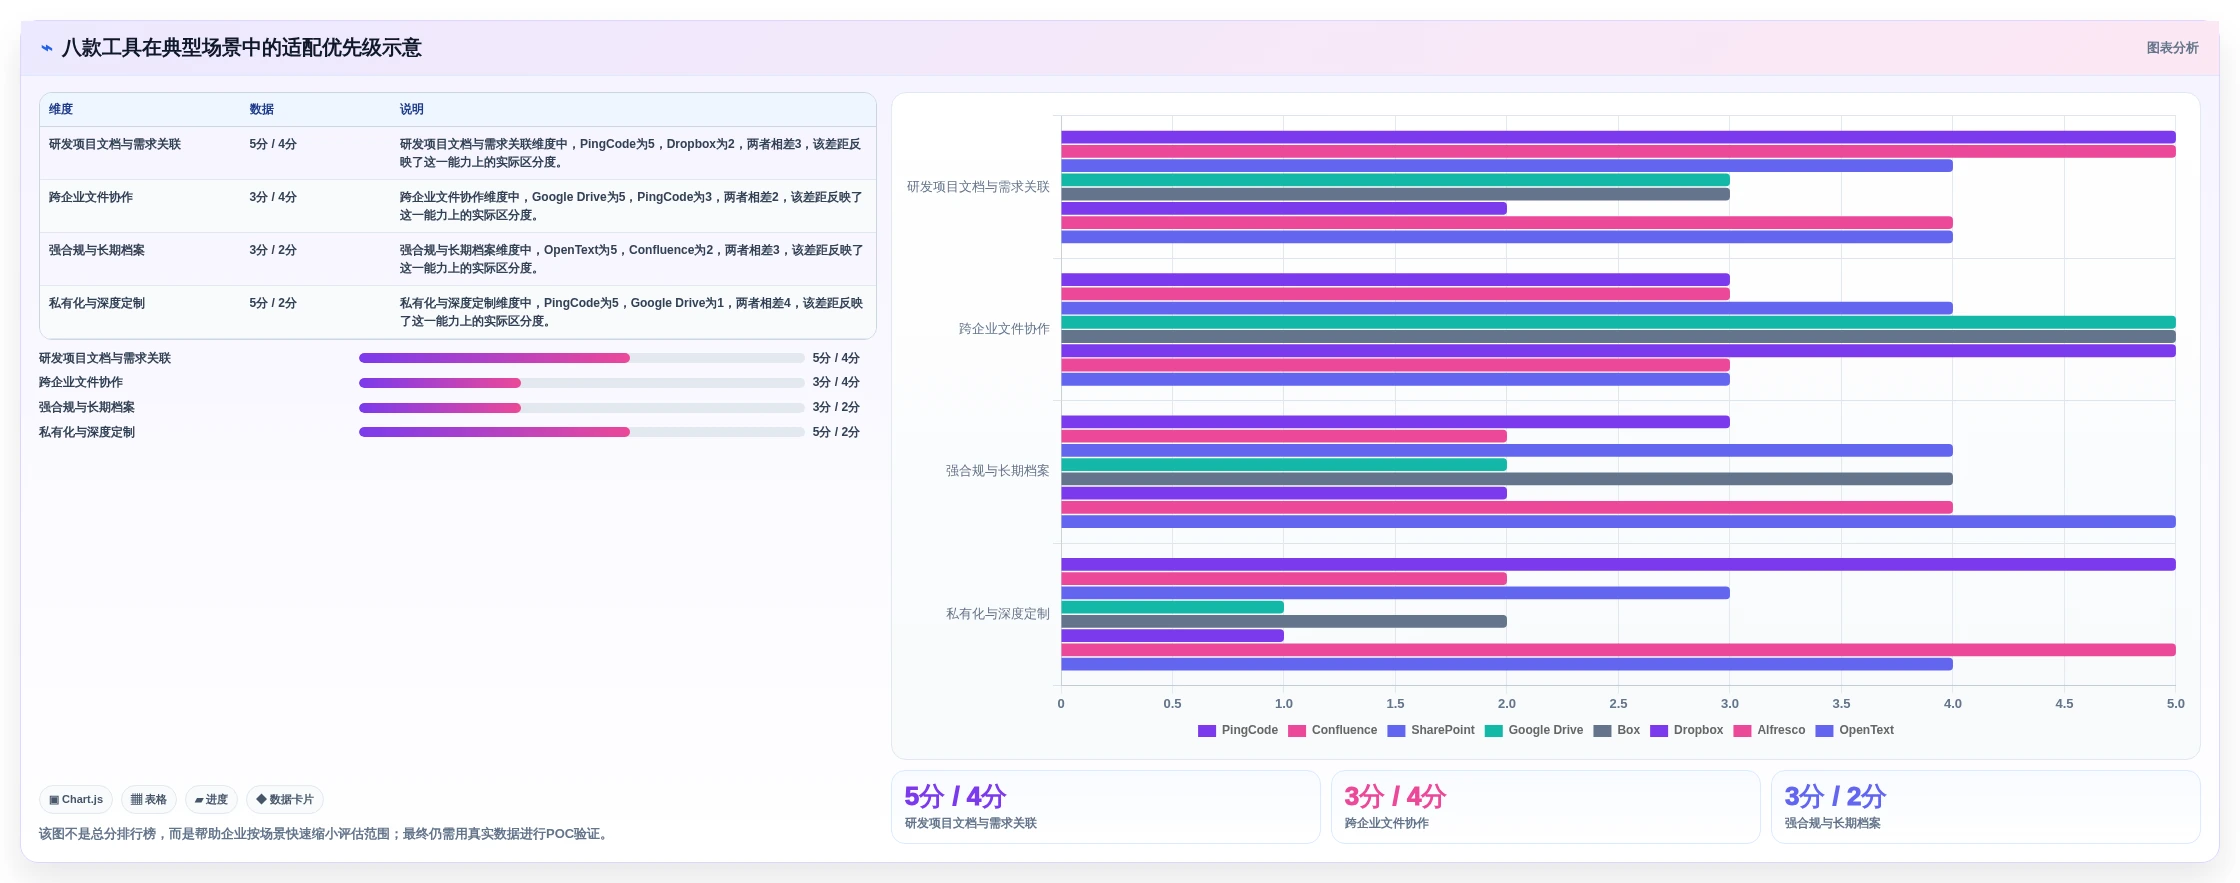Screen dimensions: 2240x883
Task: Click the icon beside the 八款工具 title
Action: (47, 48)
